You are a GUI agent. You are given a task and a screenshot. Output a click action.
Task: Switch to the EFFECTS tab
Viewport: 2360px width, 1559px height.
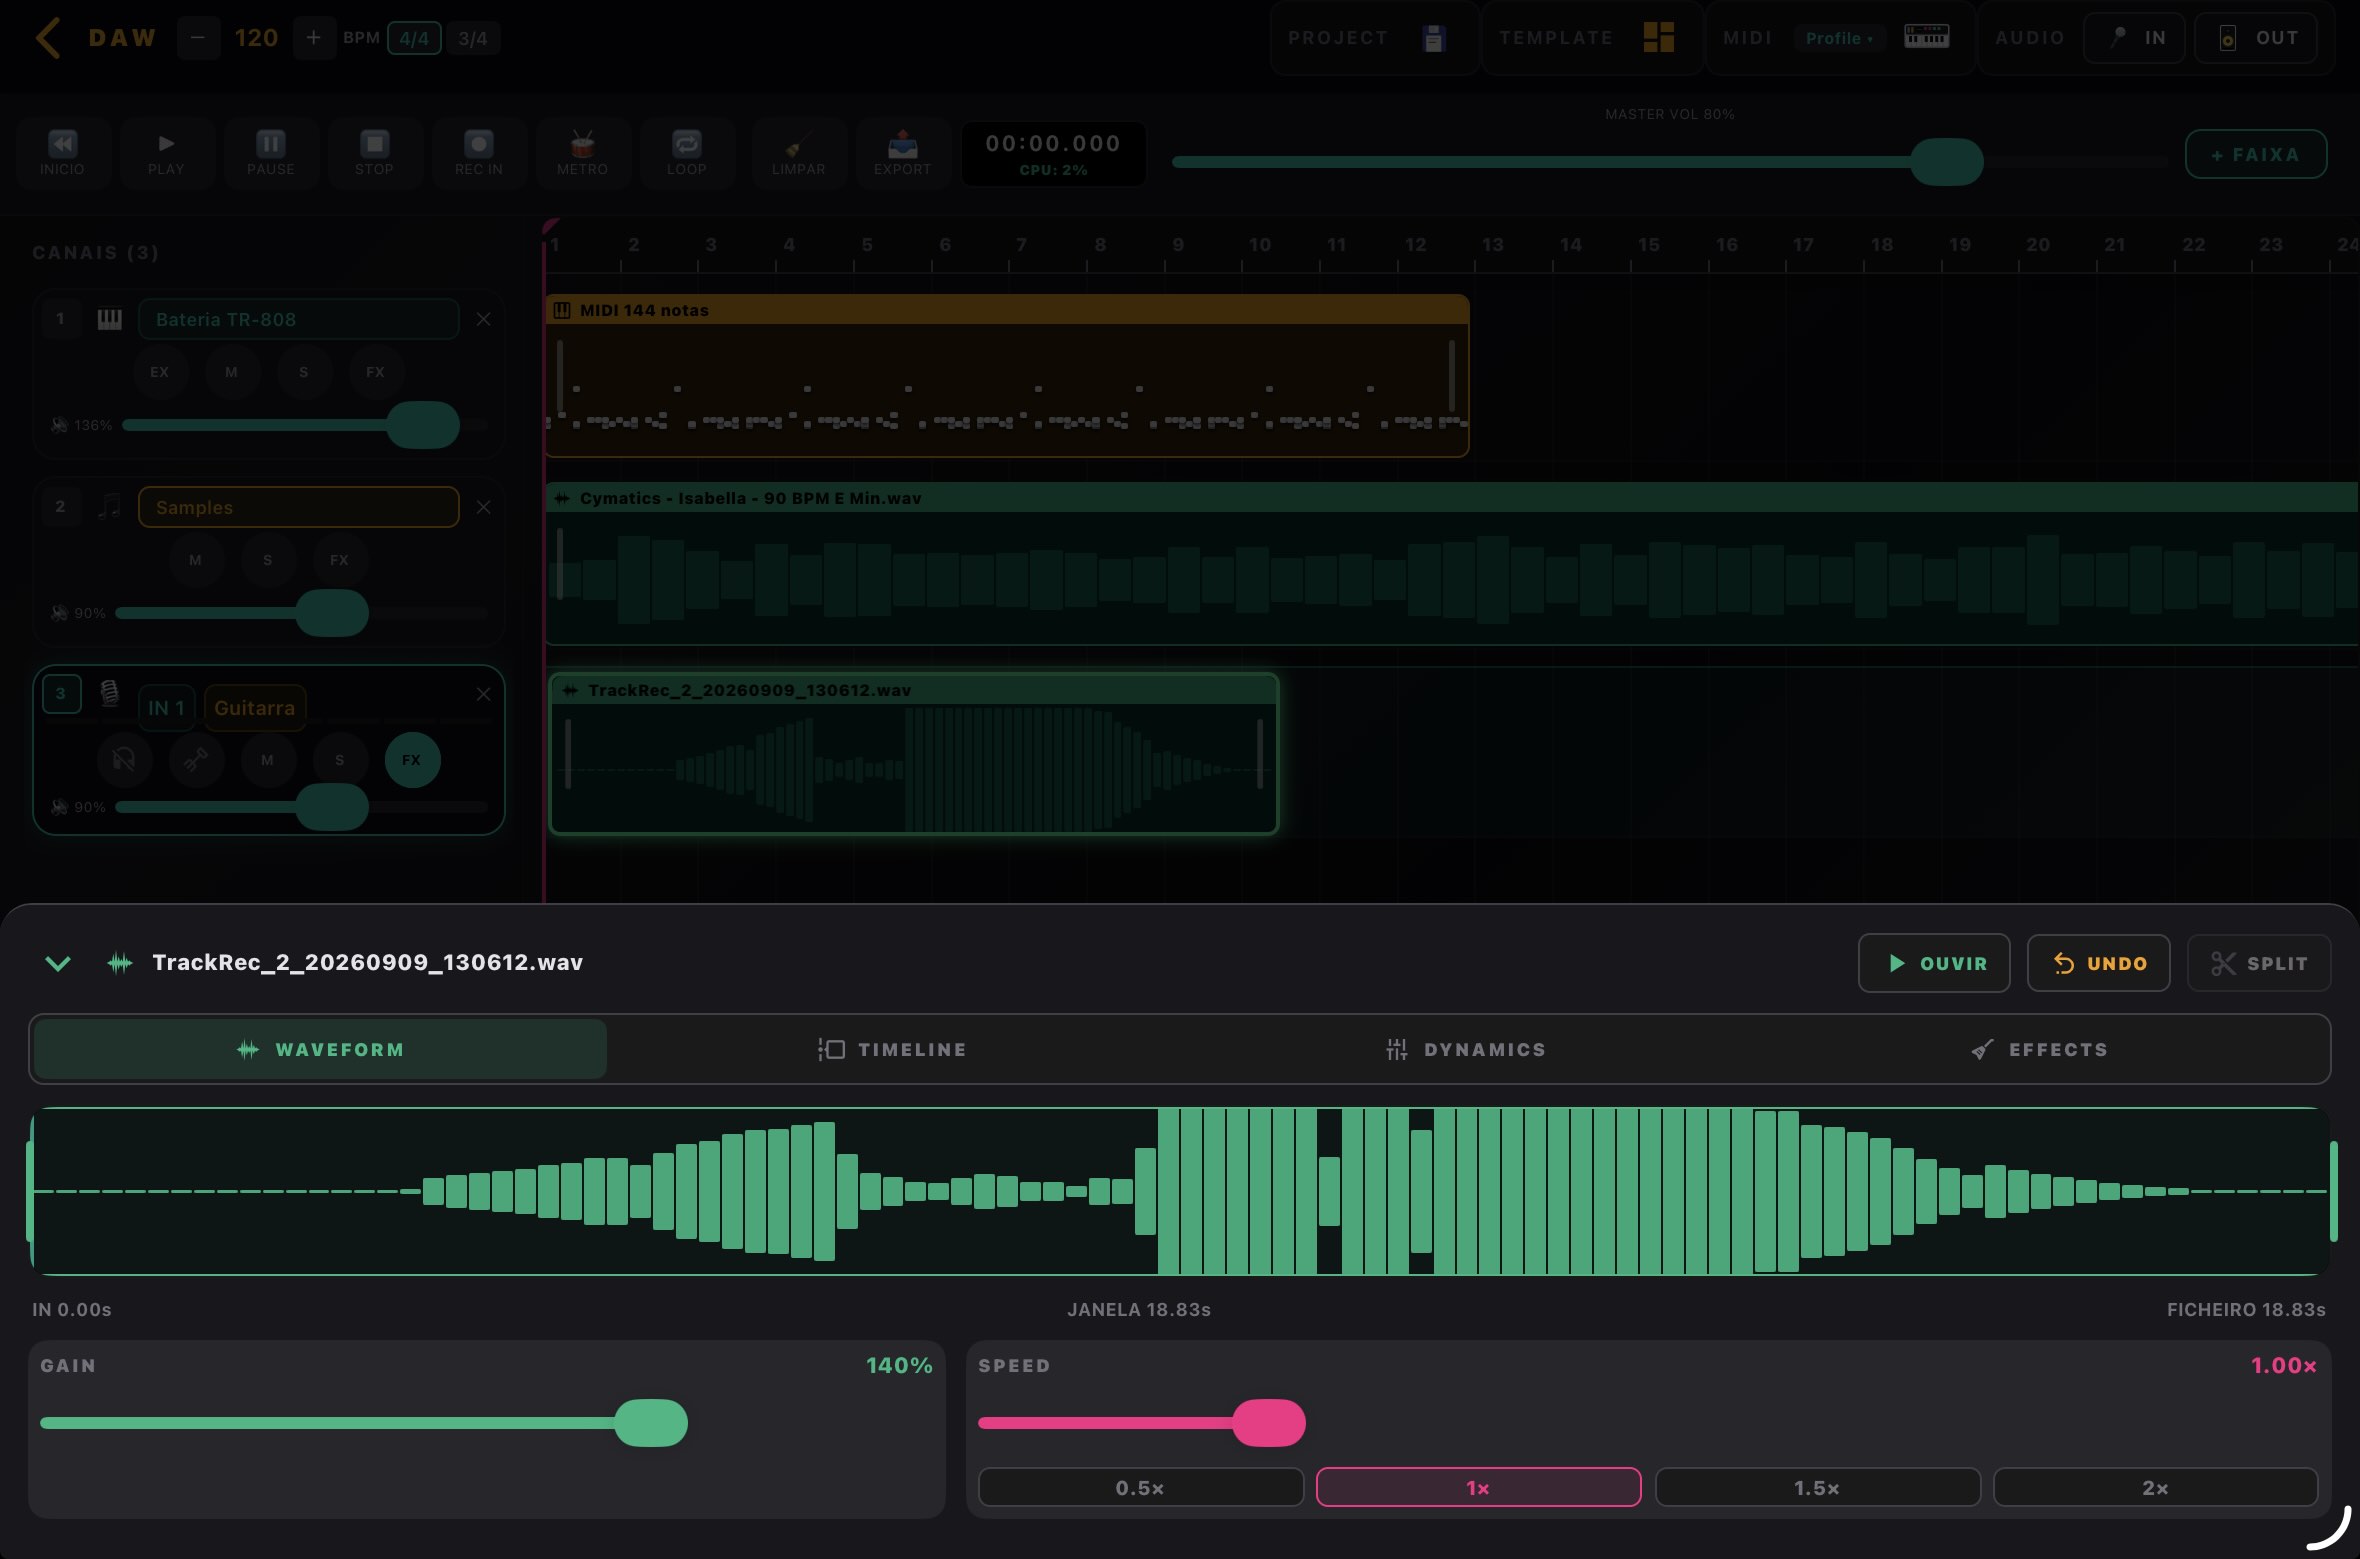point(2040,1049)
